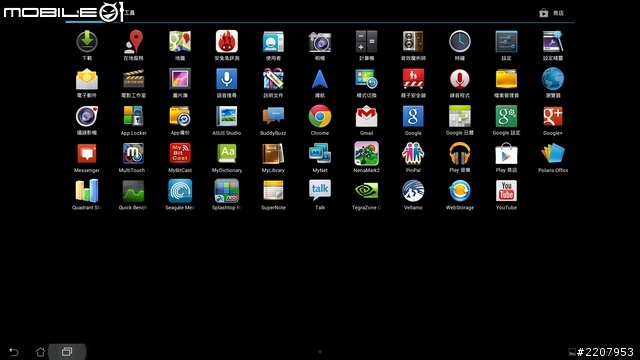The width and height of the screenshot is (640, 360).
Task: Open the Settings (設定) app
Action: click(x=506, y=42)
